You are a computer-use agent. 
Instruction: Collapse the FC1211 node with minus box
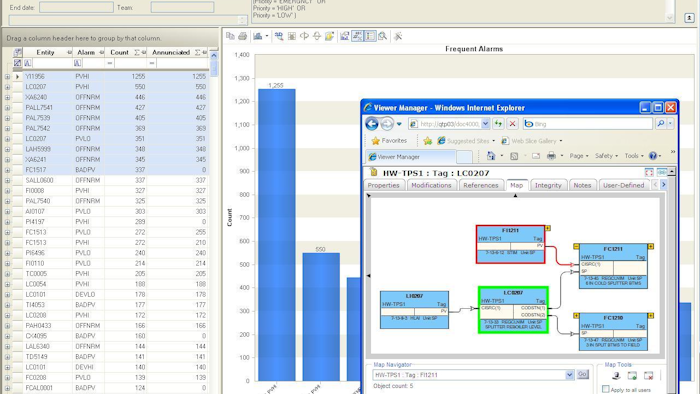click(x=576, y=246)
